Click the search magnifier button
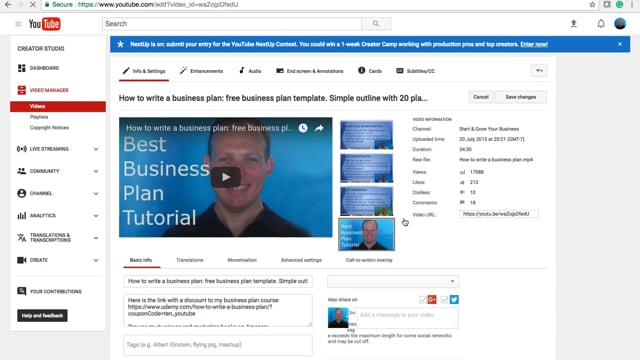 click(376, 24)
